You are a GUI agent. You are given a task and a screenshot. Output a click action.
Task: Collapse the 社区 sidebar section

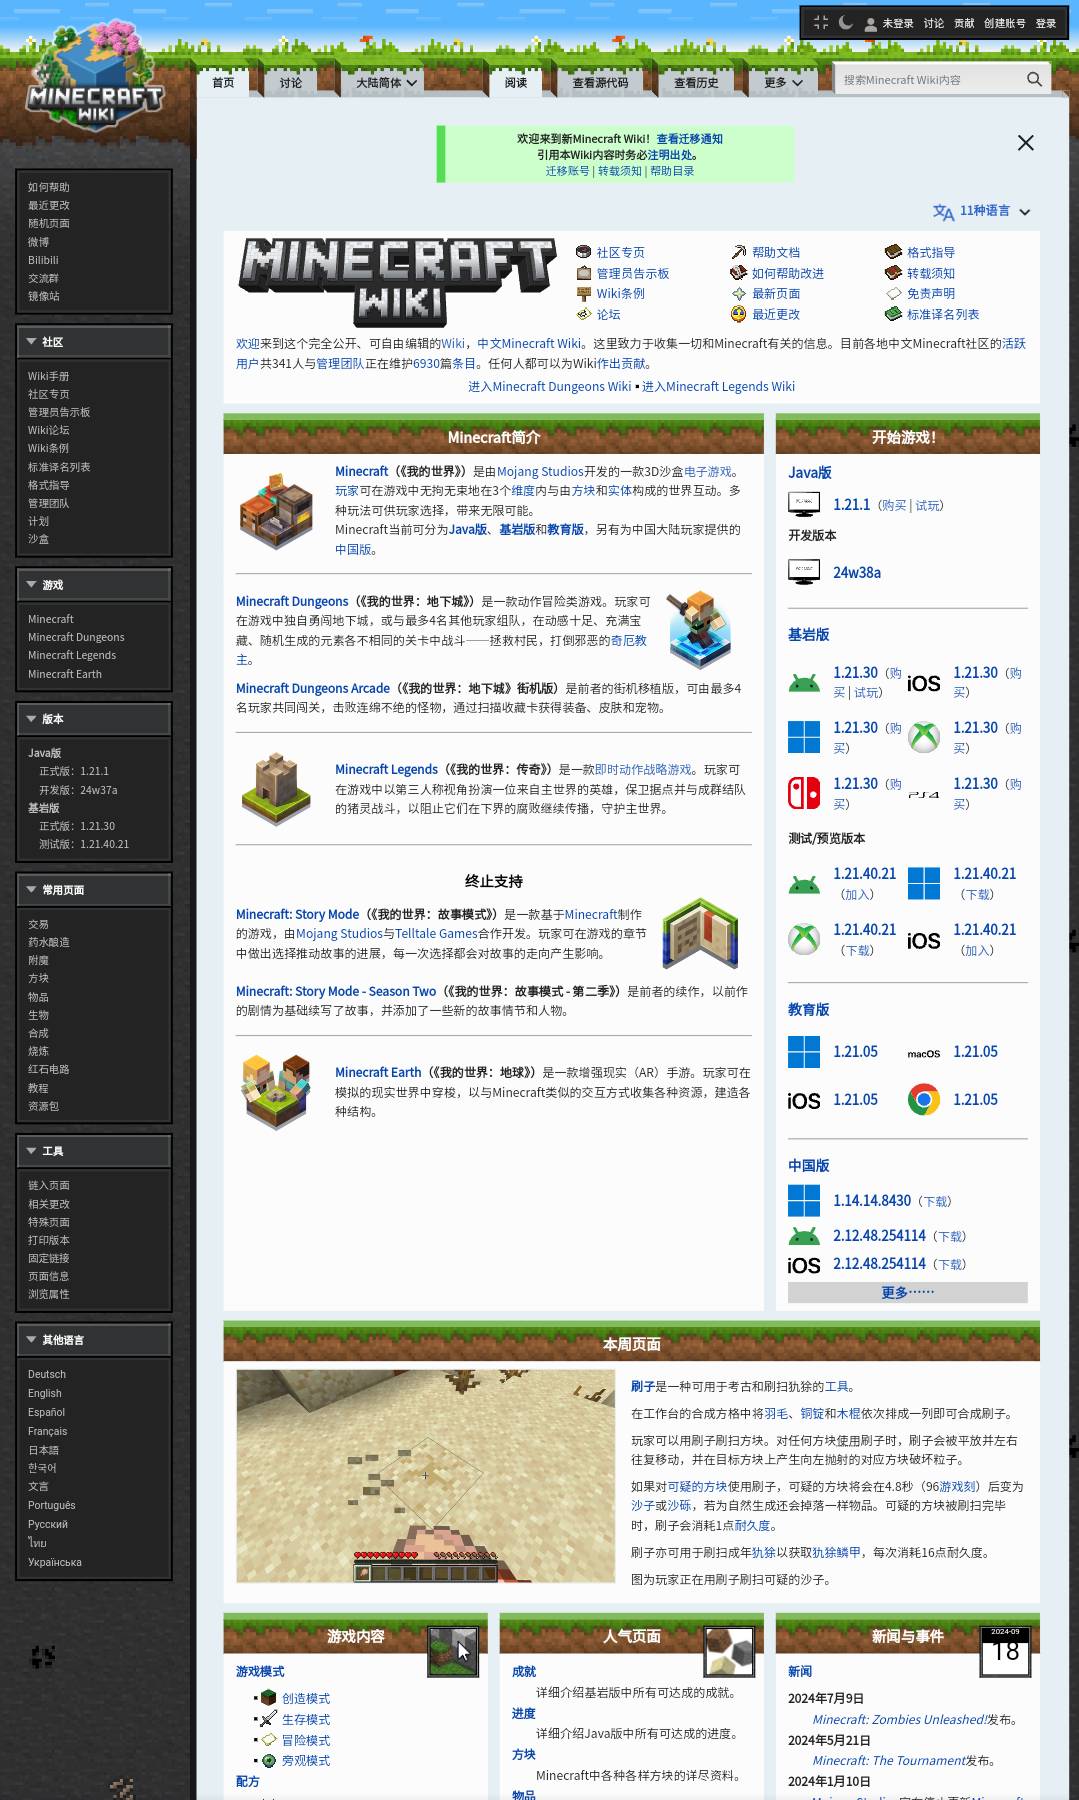tap(32, 342)
